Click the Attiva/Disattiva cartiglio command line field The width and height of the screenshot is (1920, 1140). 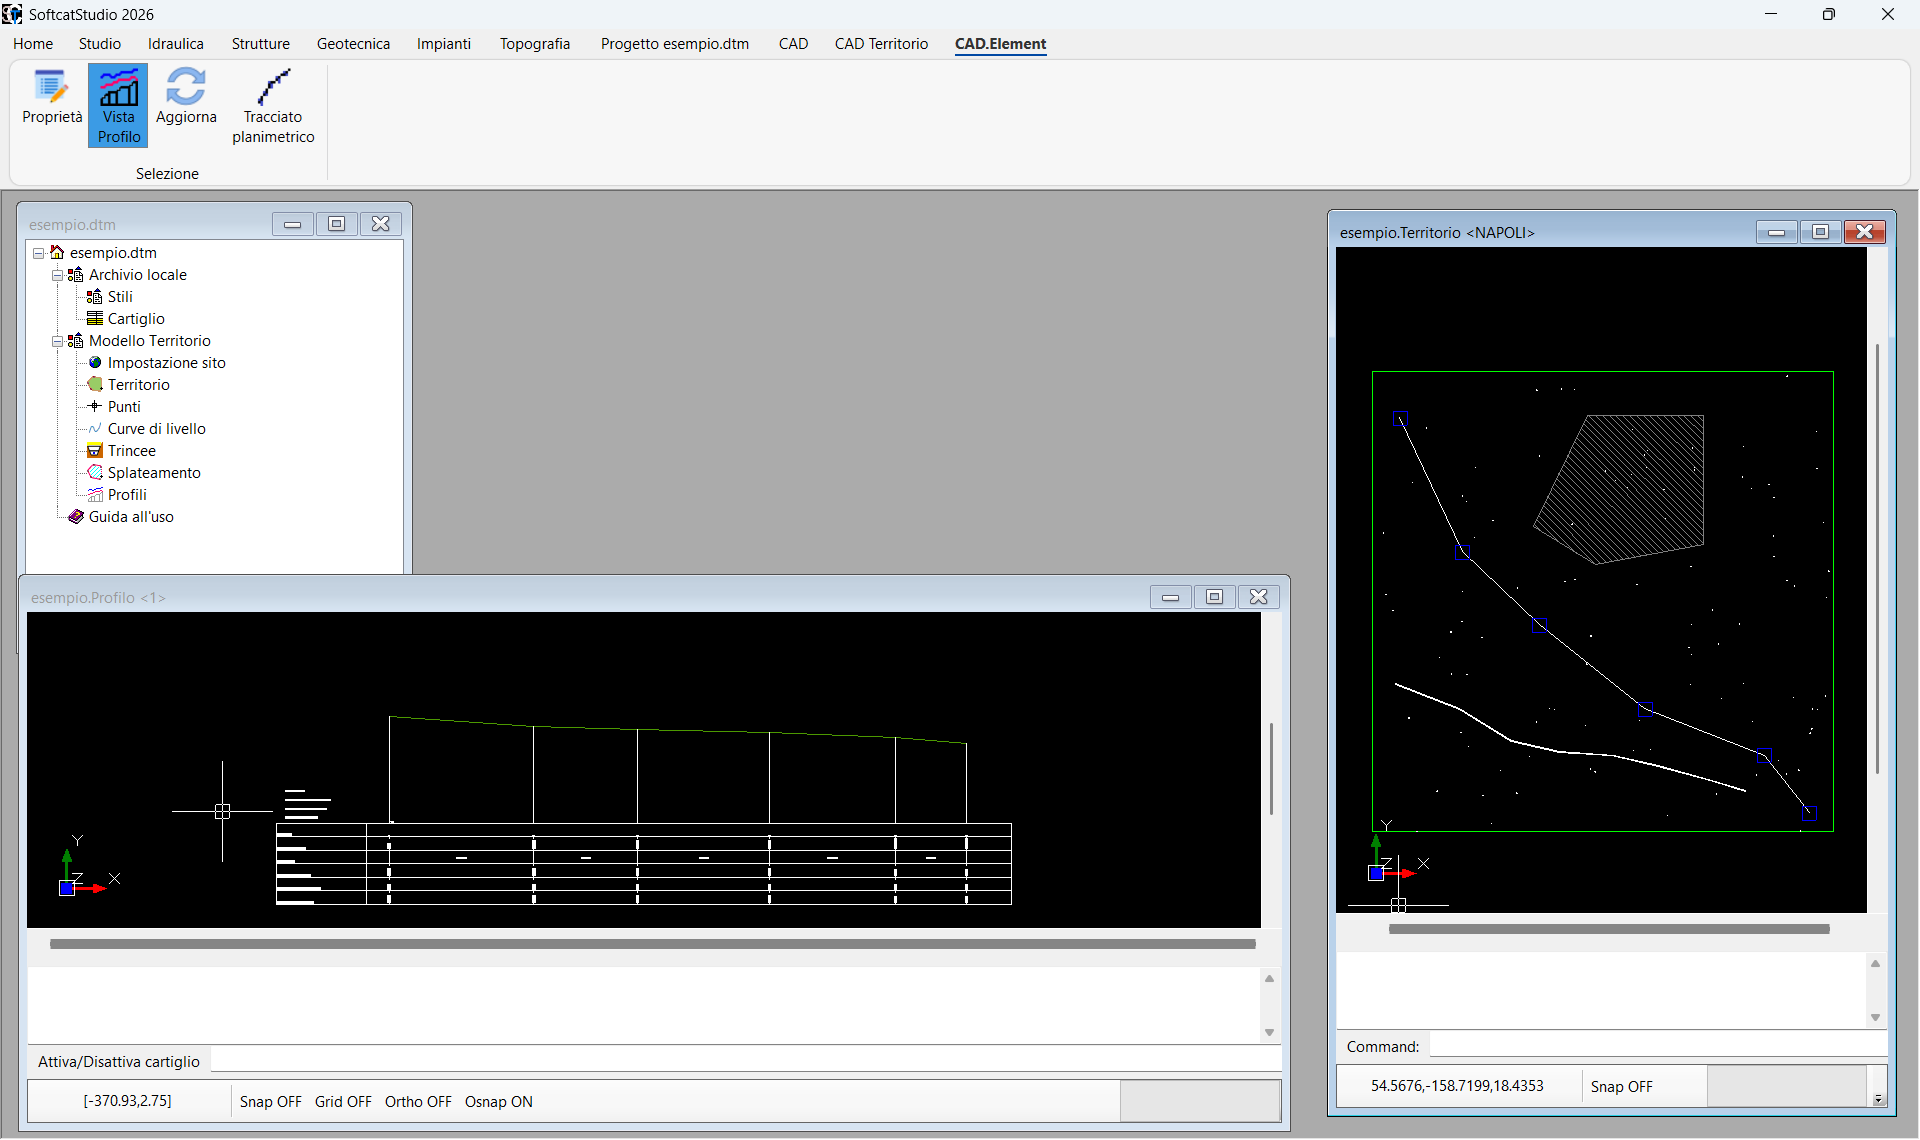(x=745, y=1061)
